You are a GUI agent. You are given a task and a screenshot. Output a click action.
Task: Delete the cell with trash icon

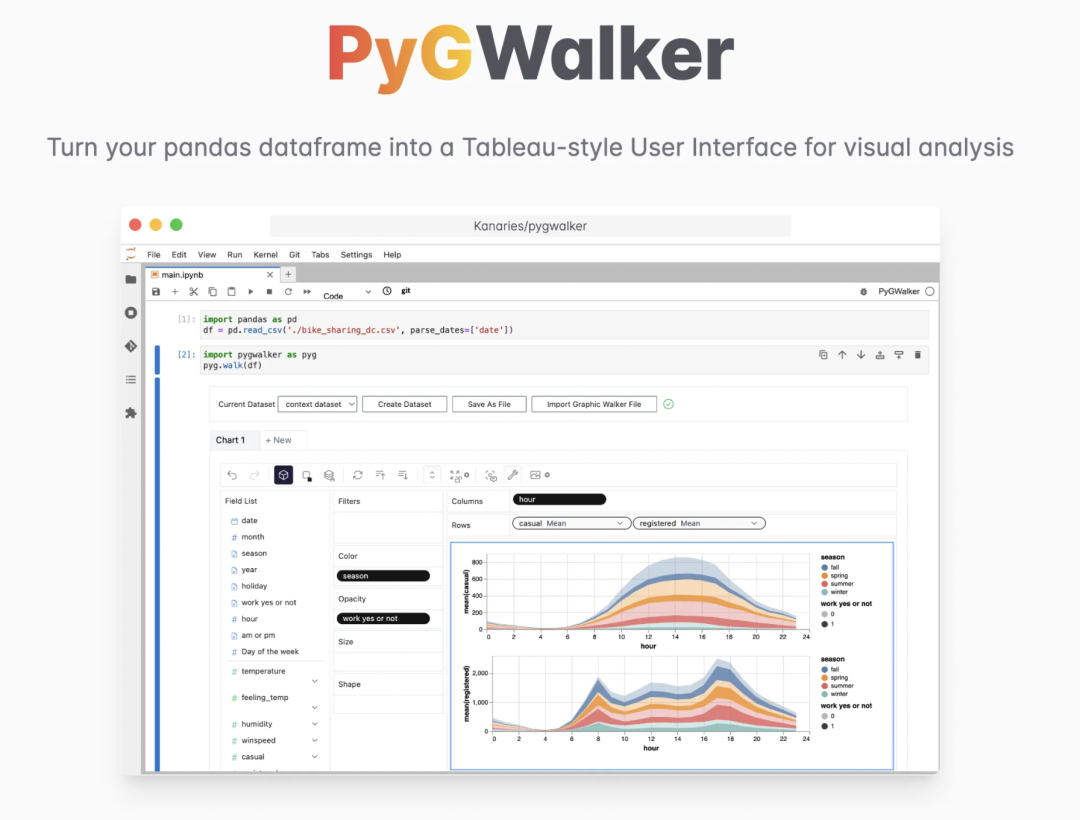click(917, 355)
